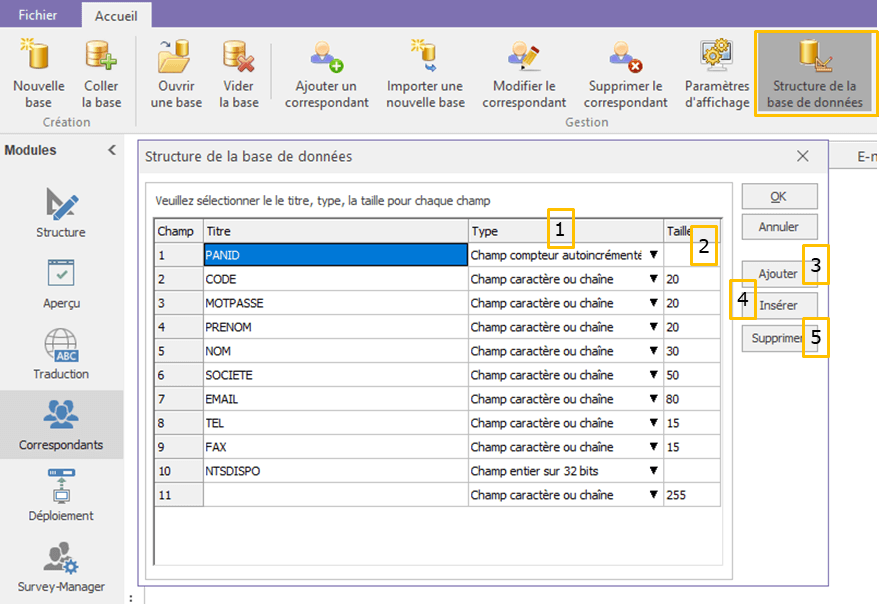
Task: Click the Insérer button
Action: (x=779, y=305)
